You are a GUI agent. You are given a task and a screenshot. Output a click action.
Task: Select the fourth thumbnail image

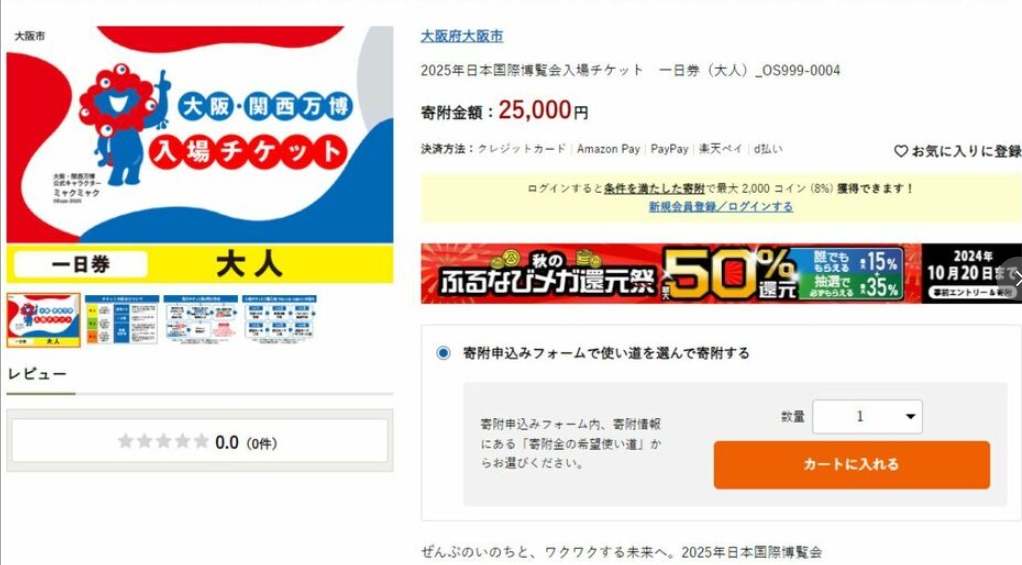[280, 320]
